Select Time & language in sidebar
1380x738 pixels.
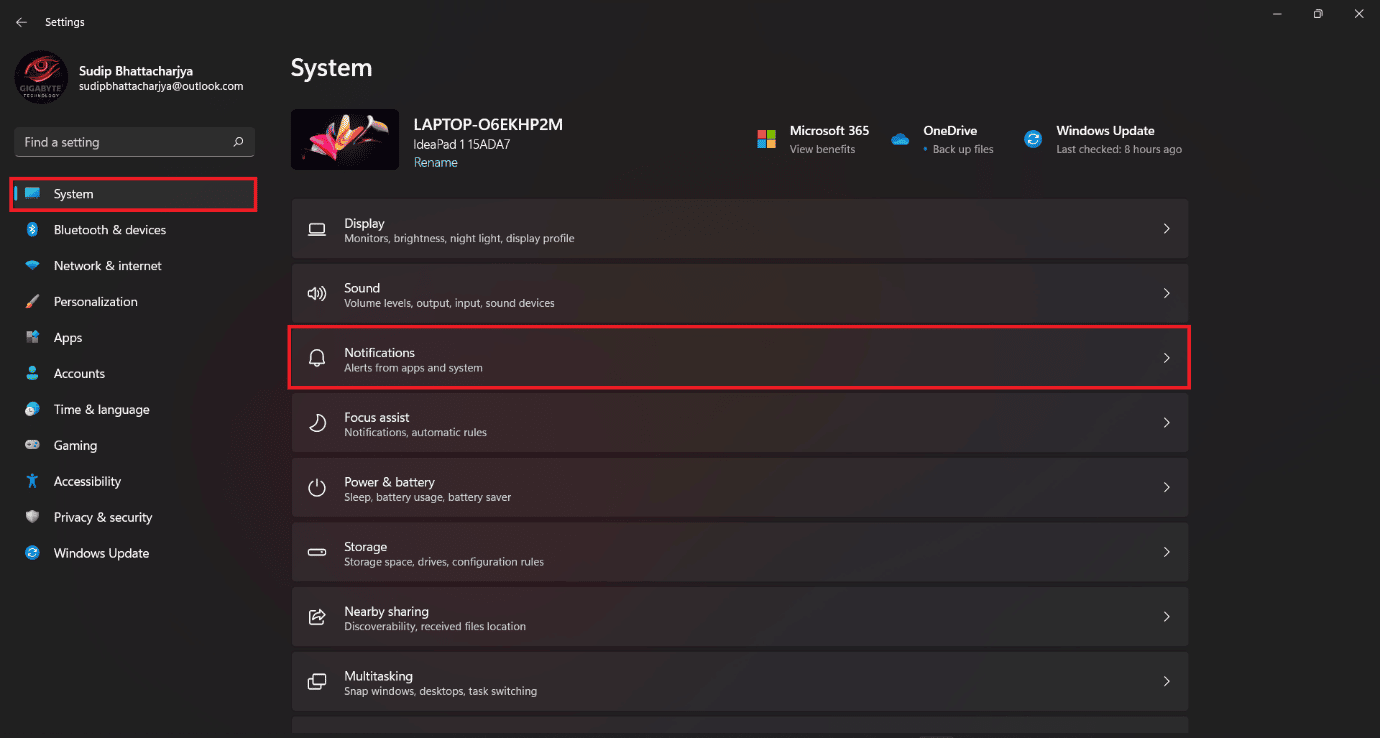coord(101,410)
